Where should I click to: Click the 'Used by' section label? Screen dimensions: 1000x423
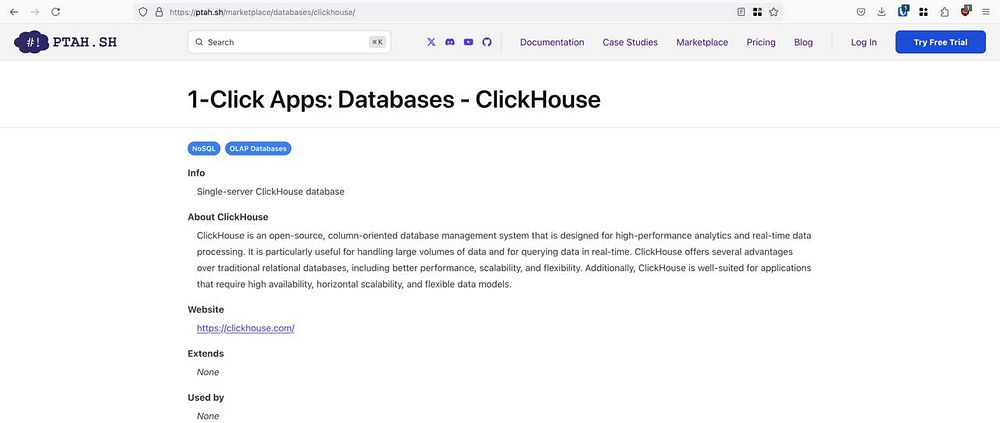tap(205, 397)
